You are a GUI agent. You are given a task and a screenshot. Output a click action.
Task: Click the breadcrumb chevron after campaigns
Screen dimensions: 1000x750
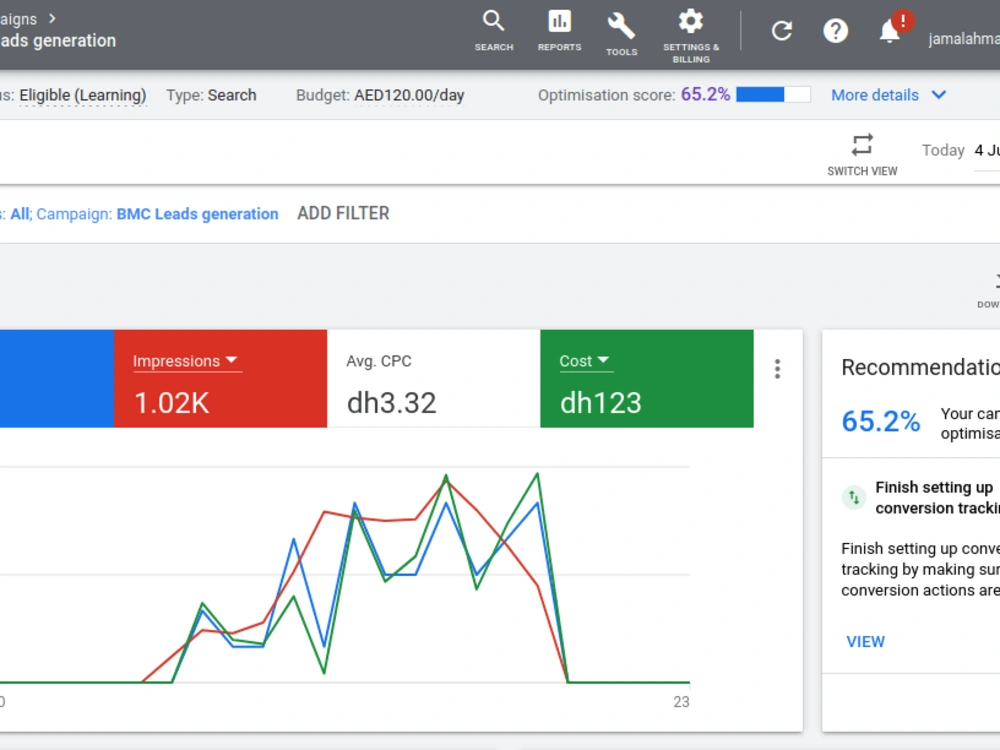point(52,19)
